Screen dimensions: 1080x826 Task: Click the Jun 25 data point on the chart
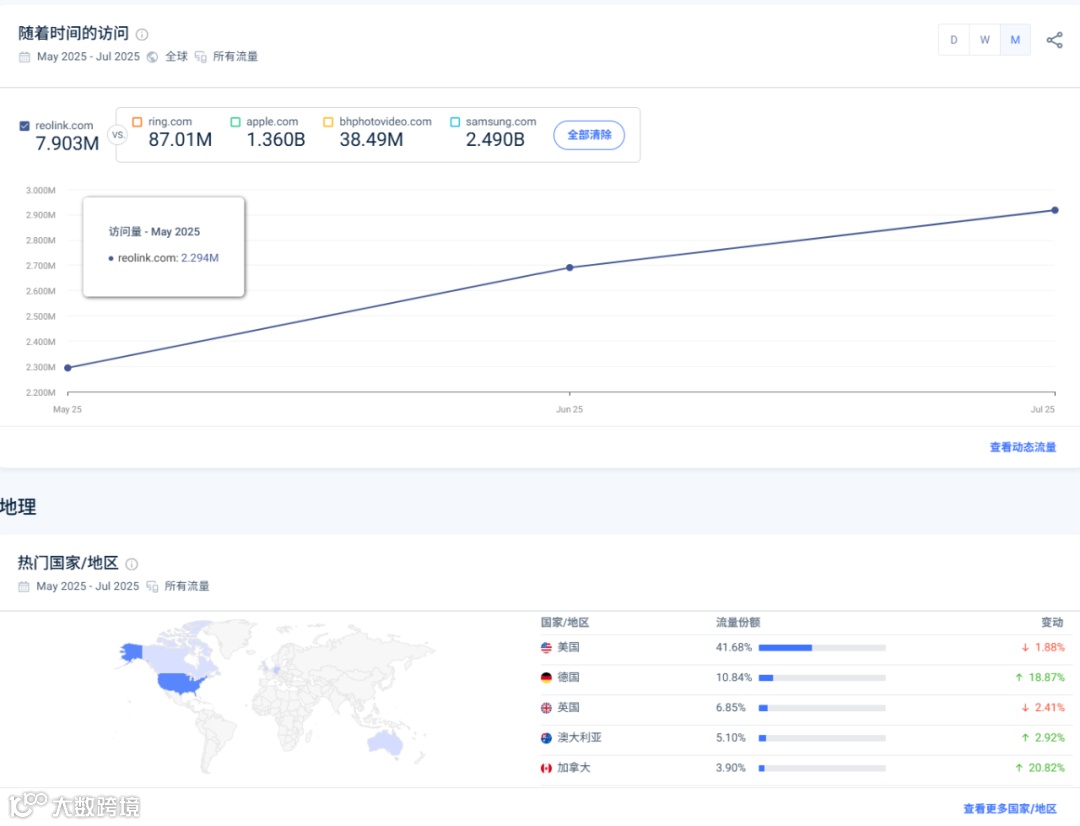(x=570, y=267)
